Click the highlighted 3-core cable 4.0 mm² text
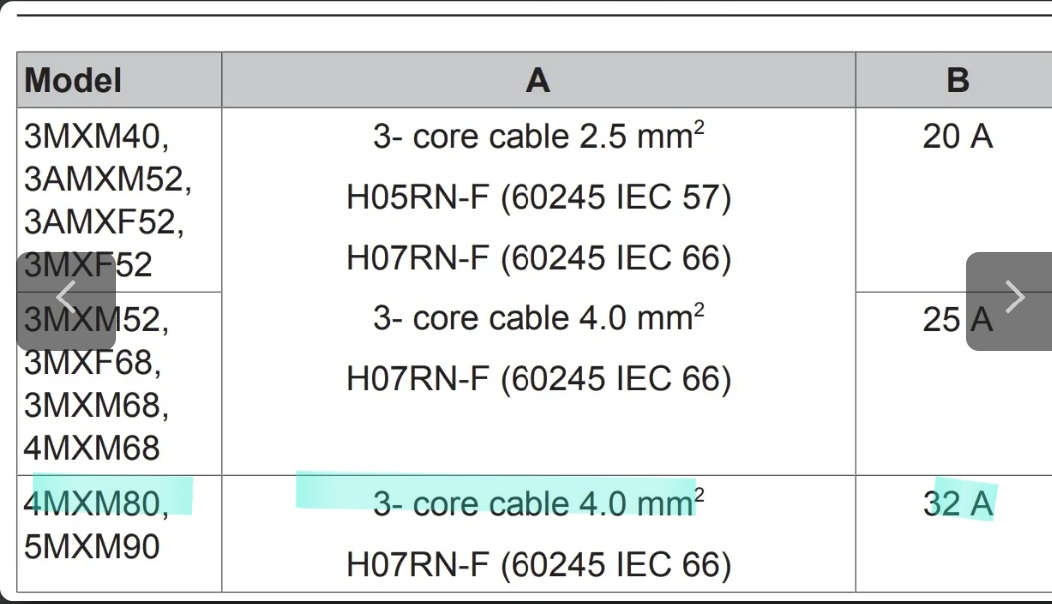Screen dimensions: 1052x604 click(x=538, y=503)
